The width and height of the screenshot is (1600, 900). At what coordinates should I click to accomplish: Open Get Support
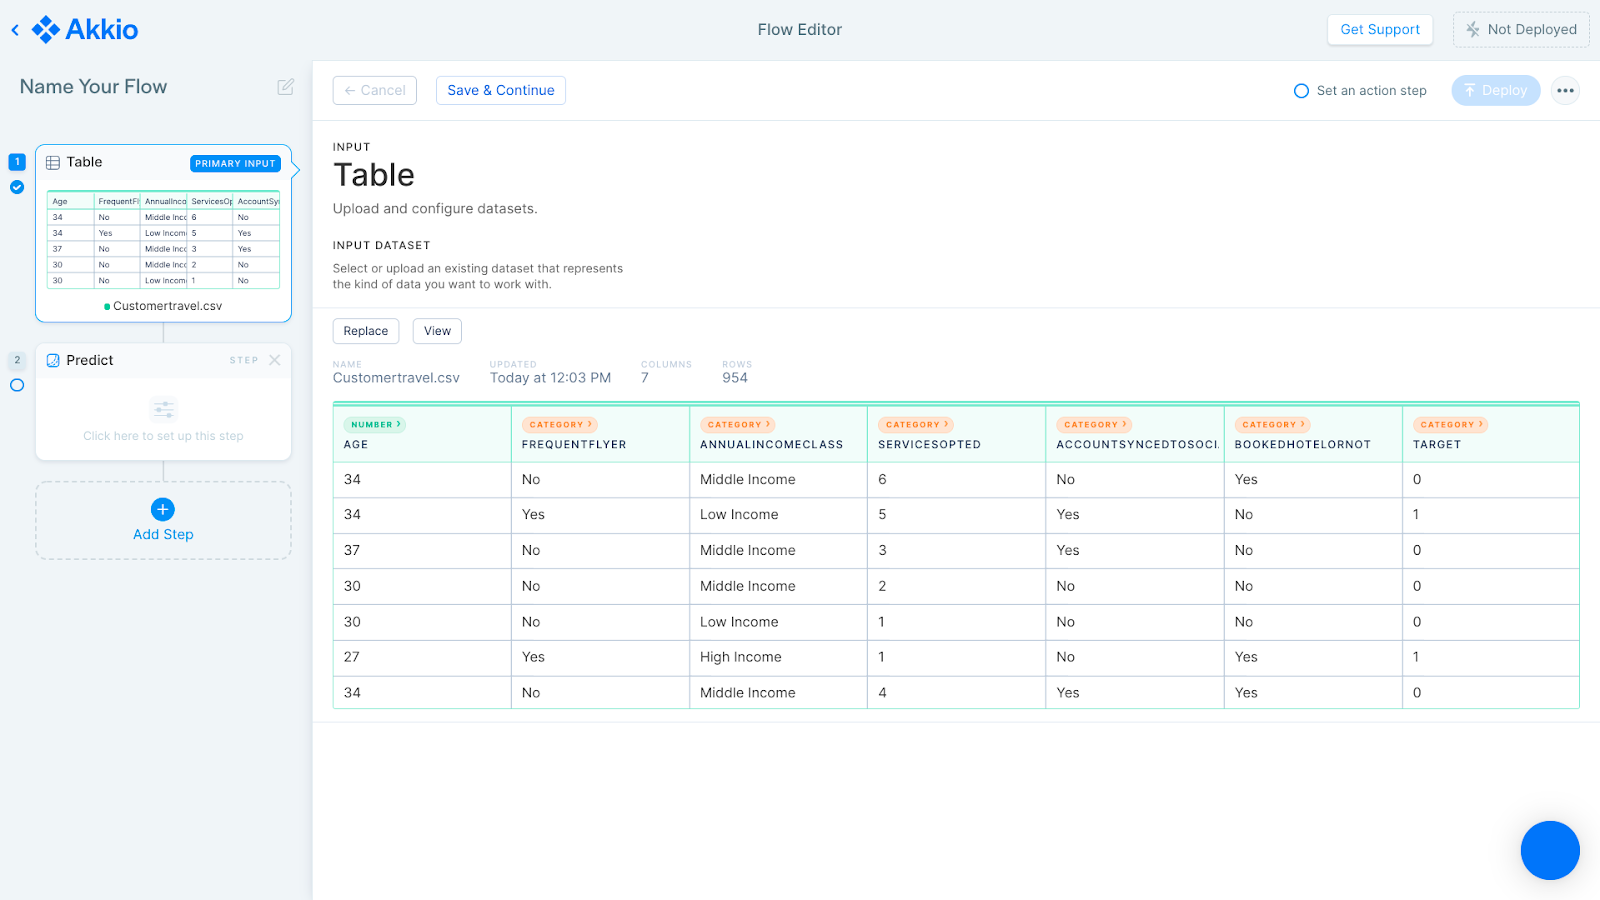(x=1380, y=29)
